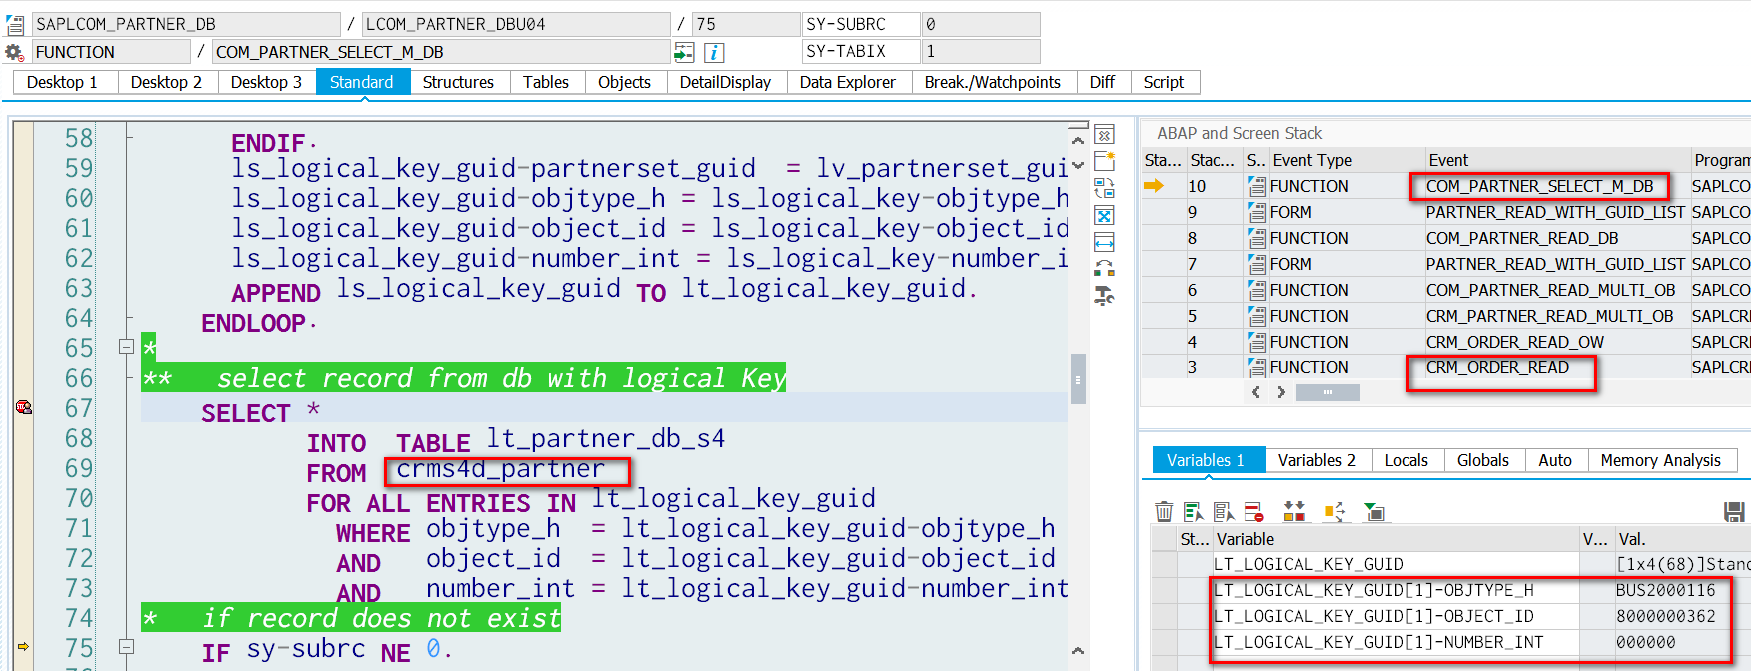Open the Objects tab
The image size is (1751, 671).
(624, 82)
